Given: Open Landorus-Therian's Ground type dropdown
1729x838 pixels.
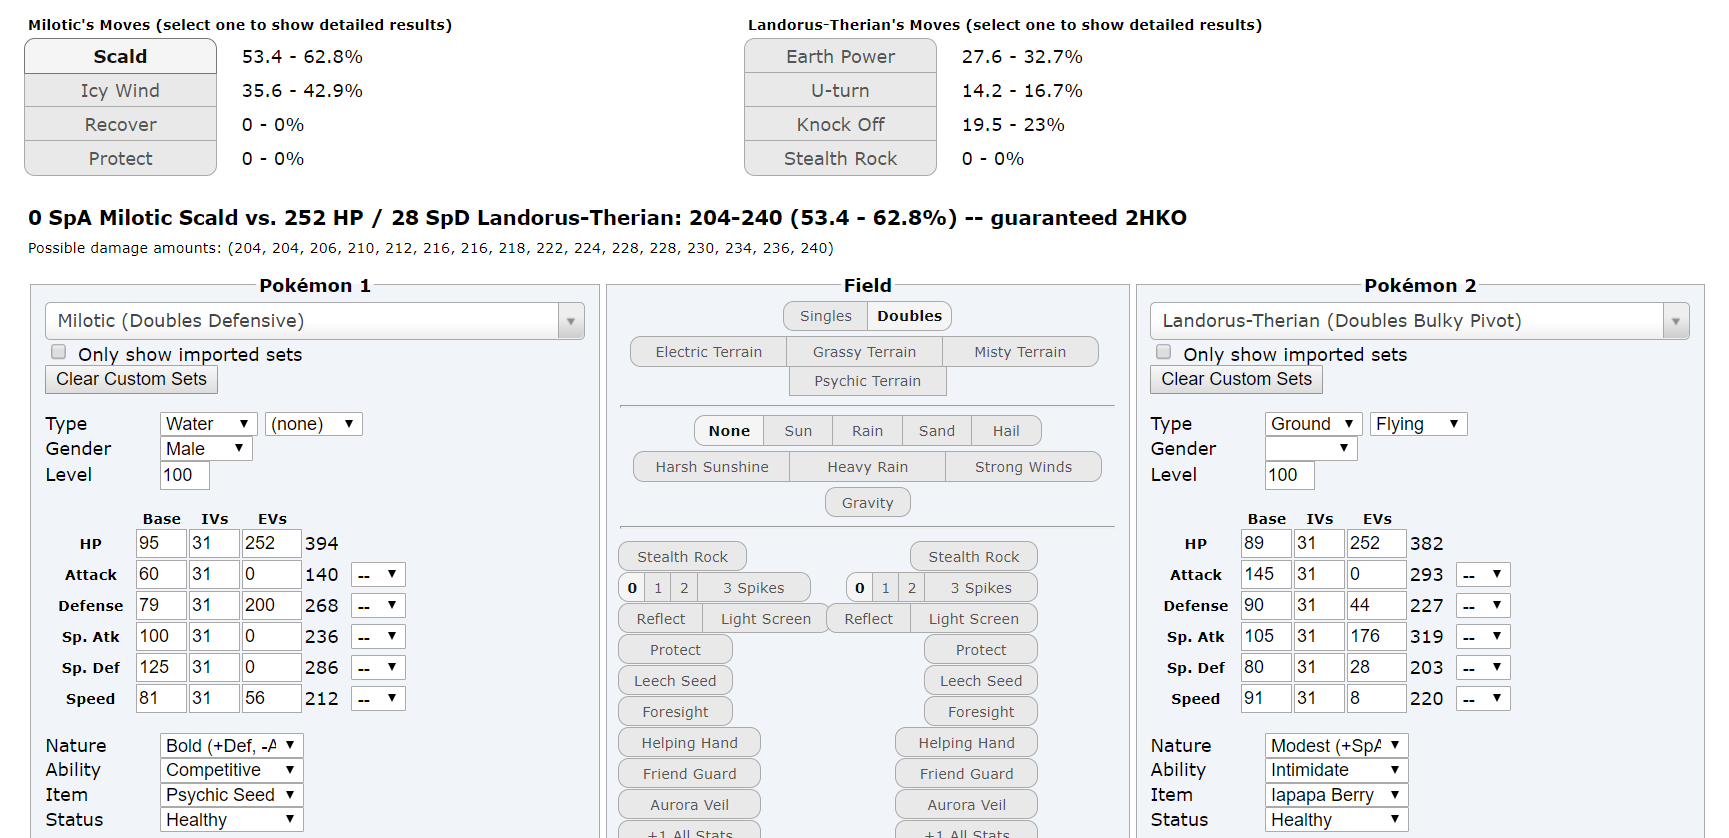Looking at the screenshot, I should [1313, 424].
